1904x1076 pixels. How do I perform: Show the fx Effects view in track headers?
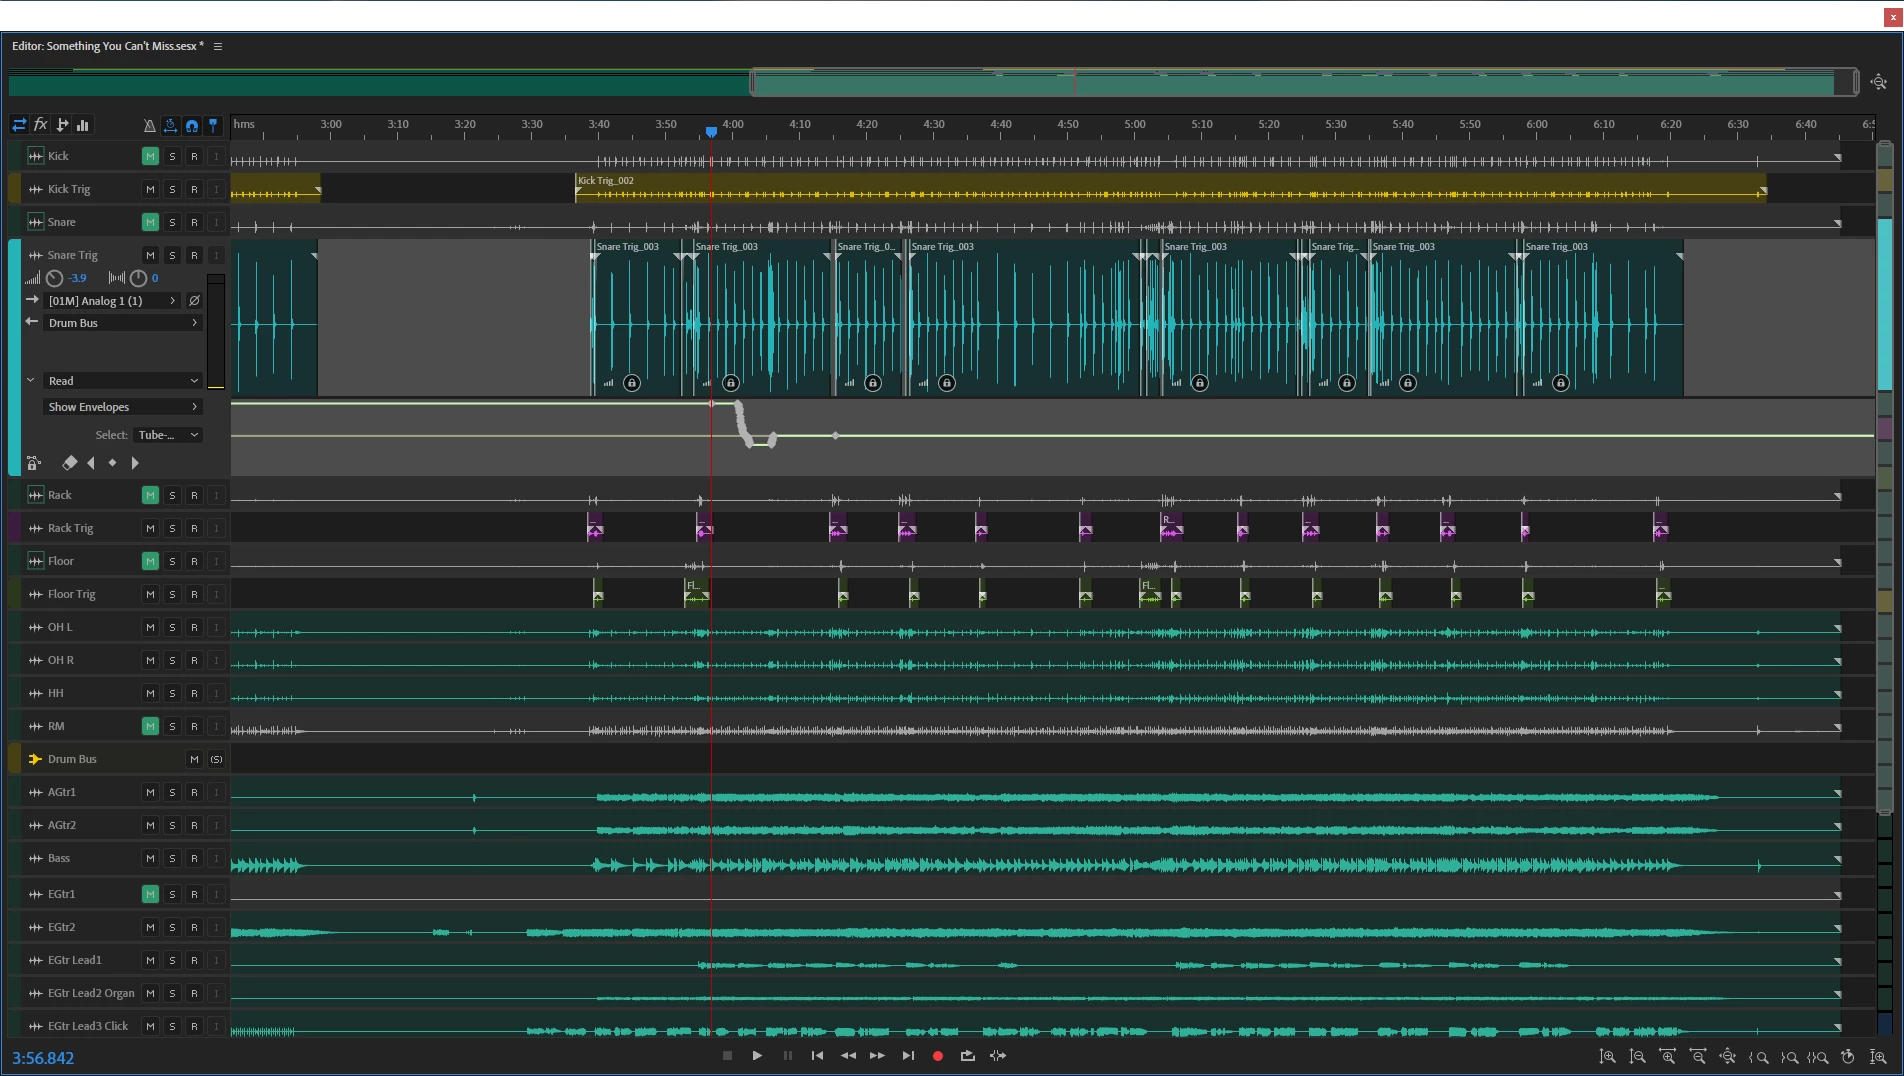[41, 125]
